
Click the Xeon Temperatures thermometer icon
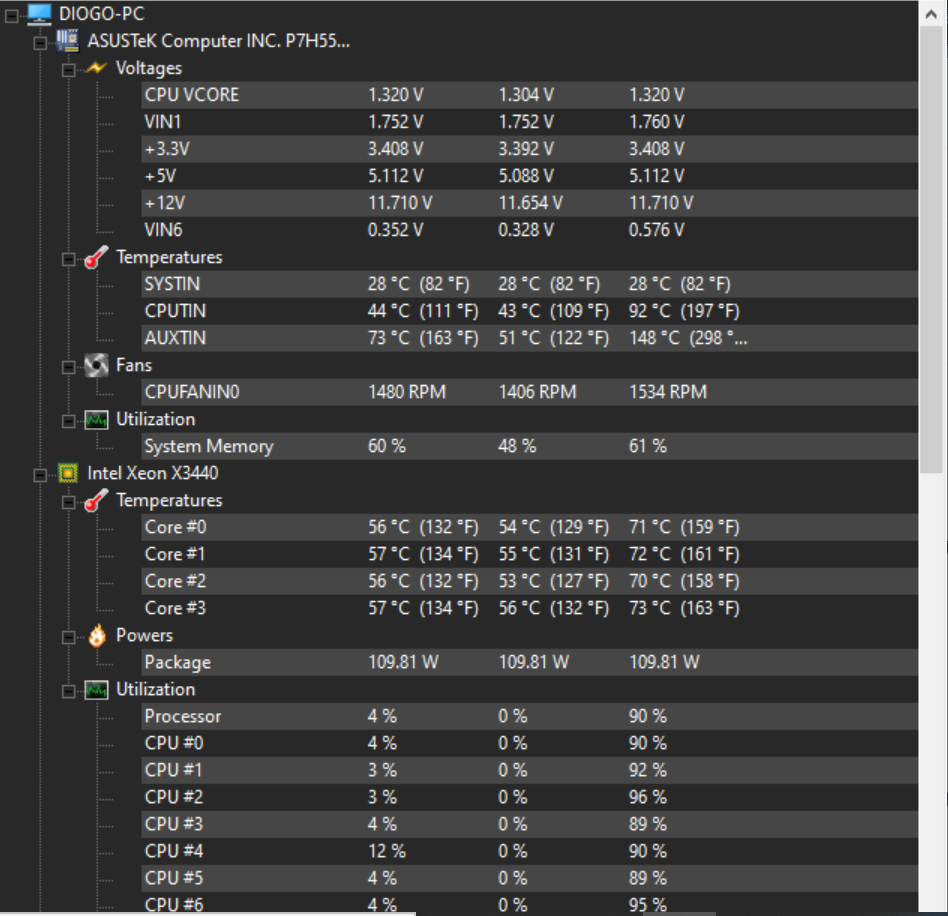pyautogui.click(x=96, y=500)
